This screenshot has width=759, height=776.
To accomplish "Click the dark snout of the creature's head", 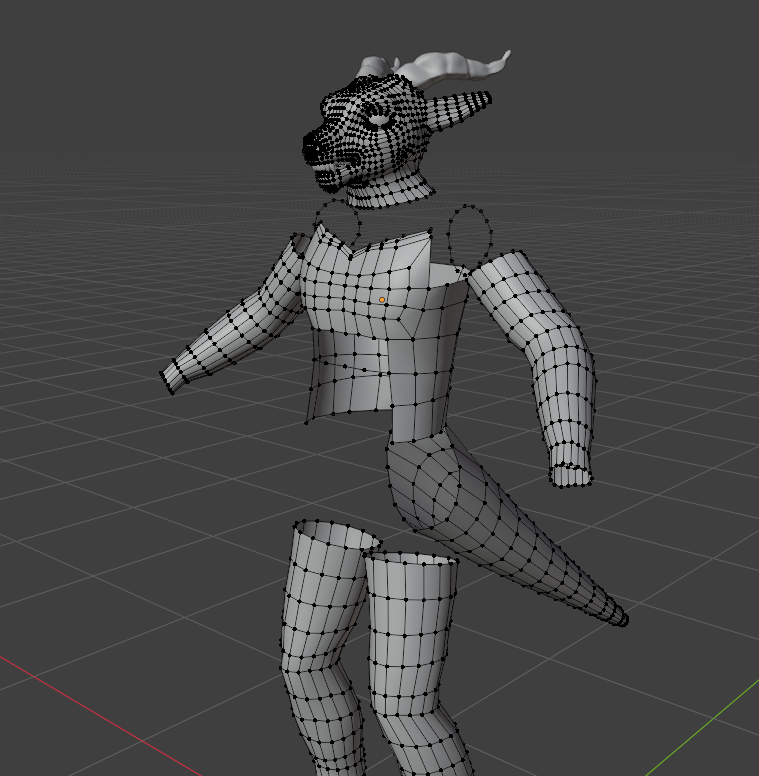I will [x=312, y=146].
